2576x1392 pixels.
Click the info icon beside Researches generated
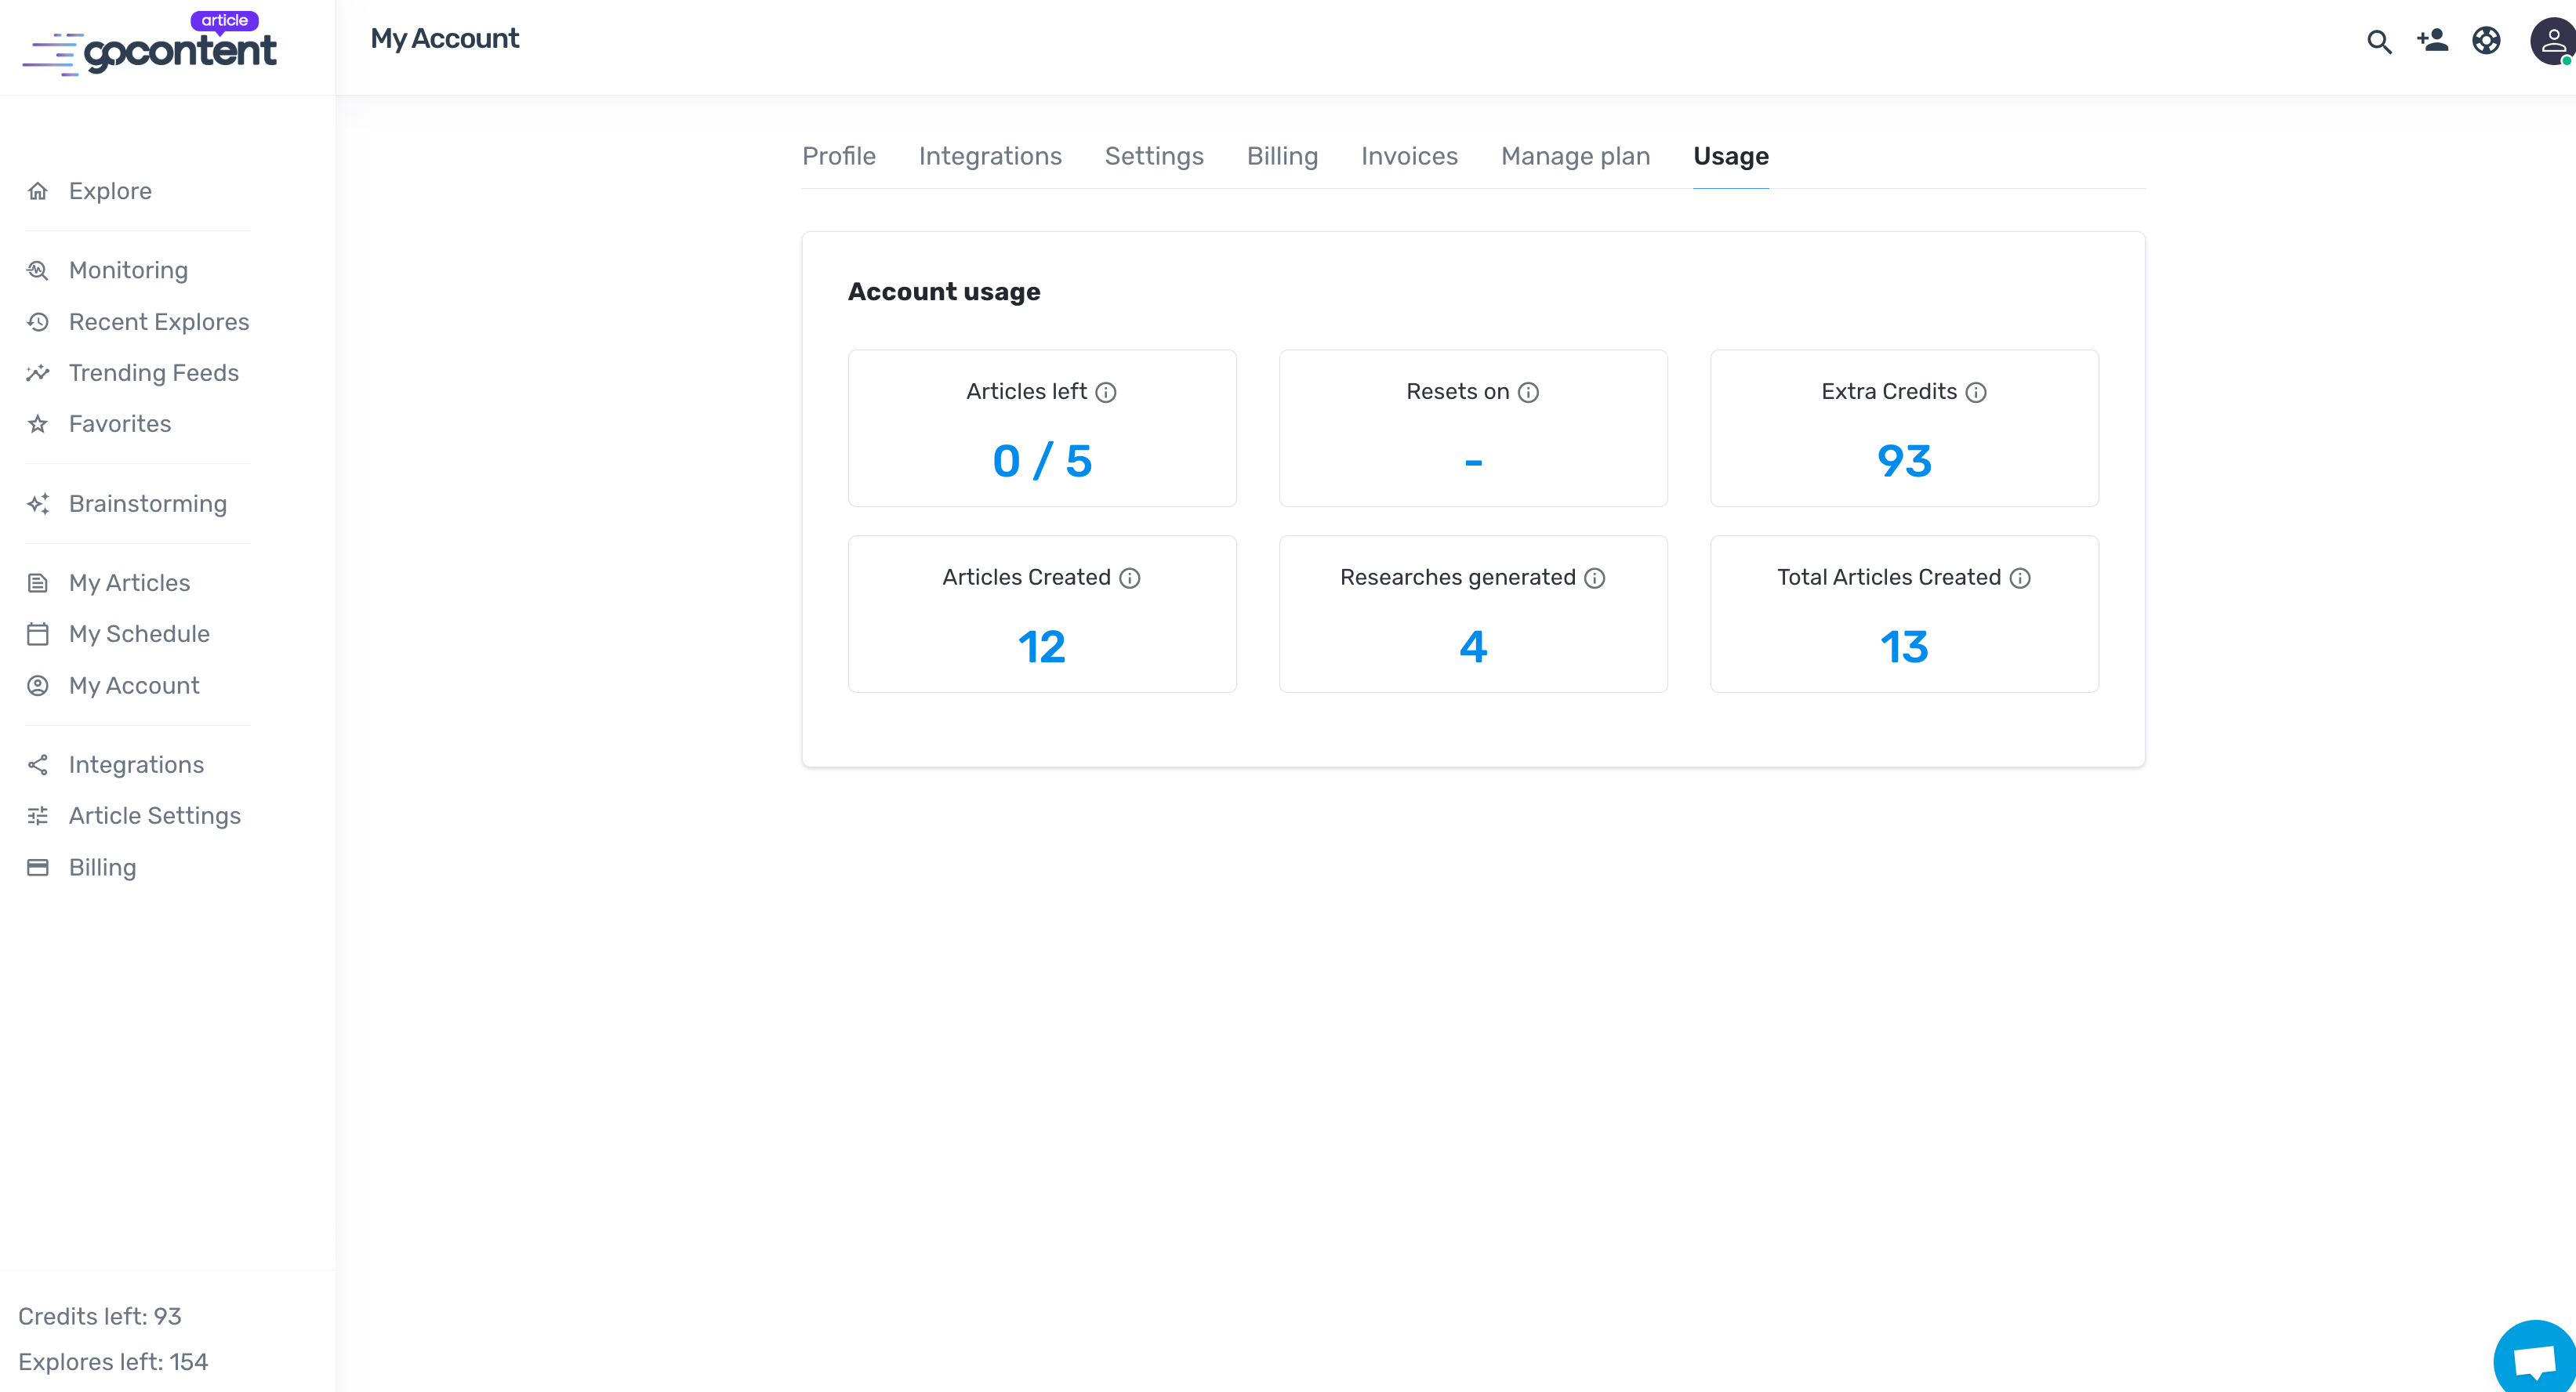click(x=1595, y=578)
